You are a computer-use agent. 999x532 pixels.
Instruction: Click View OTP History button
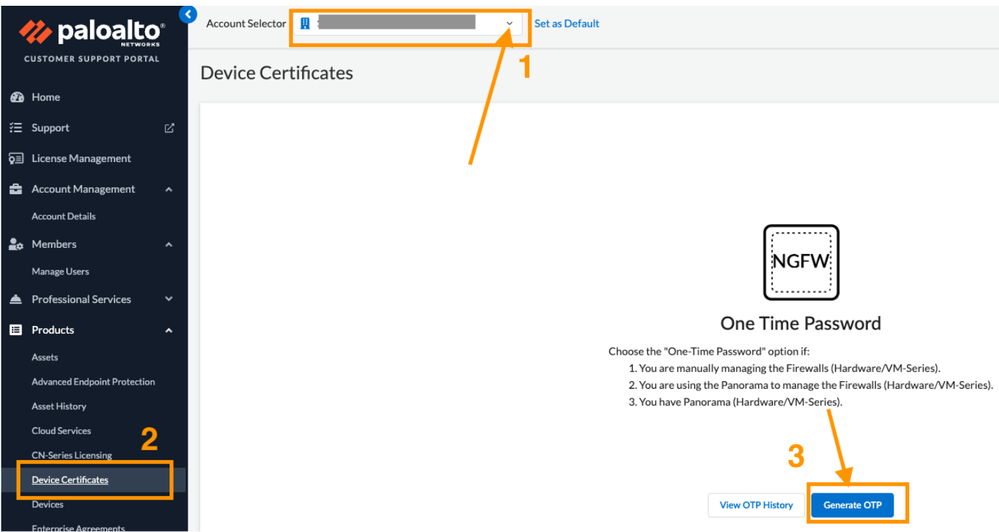click(756, 505)
